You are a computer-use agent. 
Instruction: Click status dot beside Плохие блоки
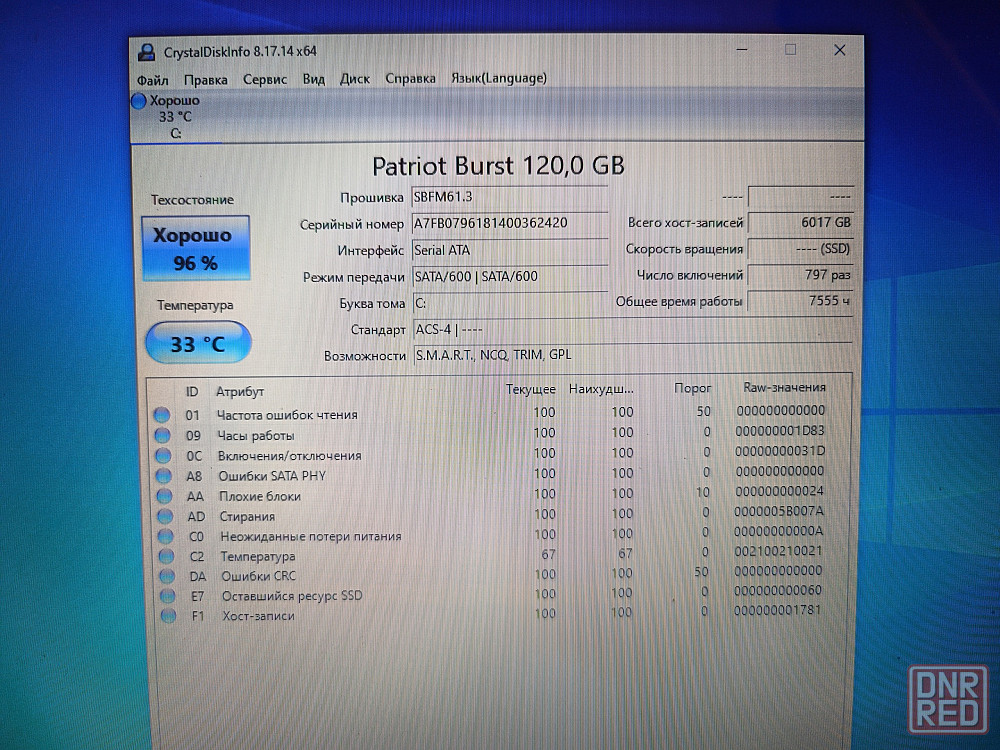(x=162, y=496)
